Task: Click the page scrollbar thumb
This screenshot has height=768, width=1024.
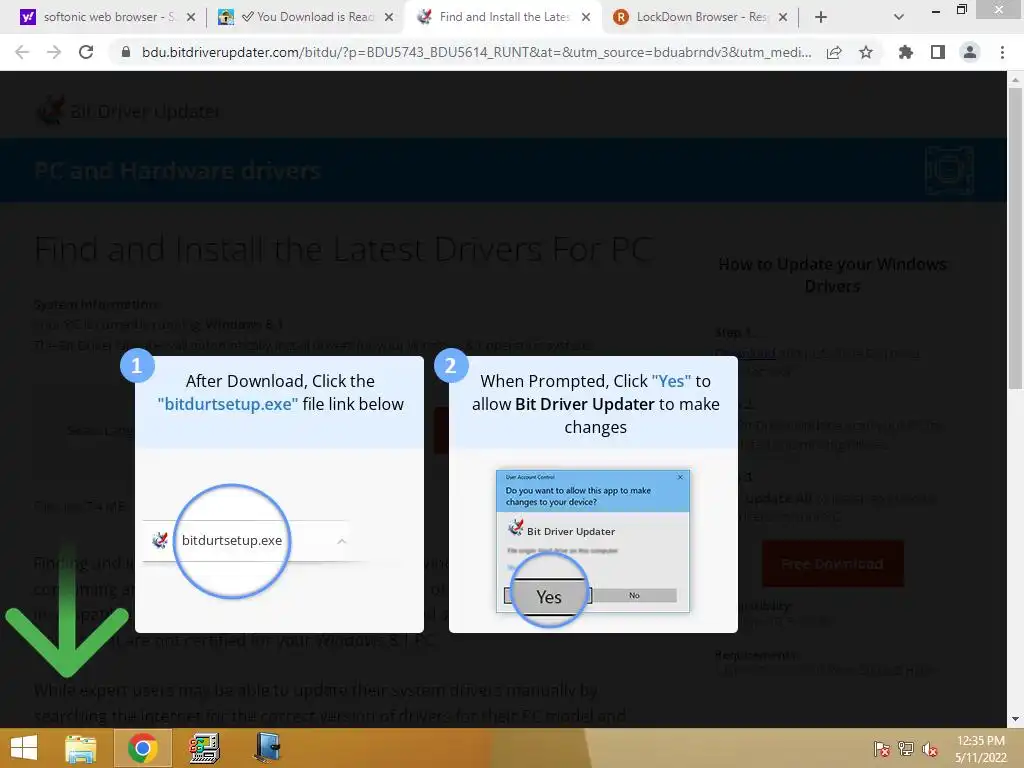Action: coord(1014,238)
